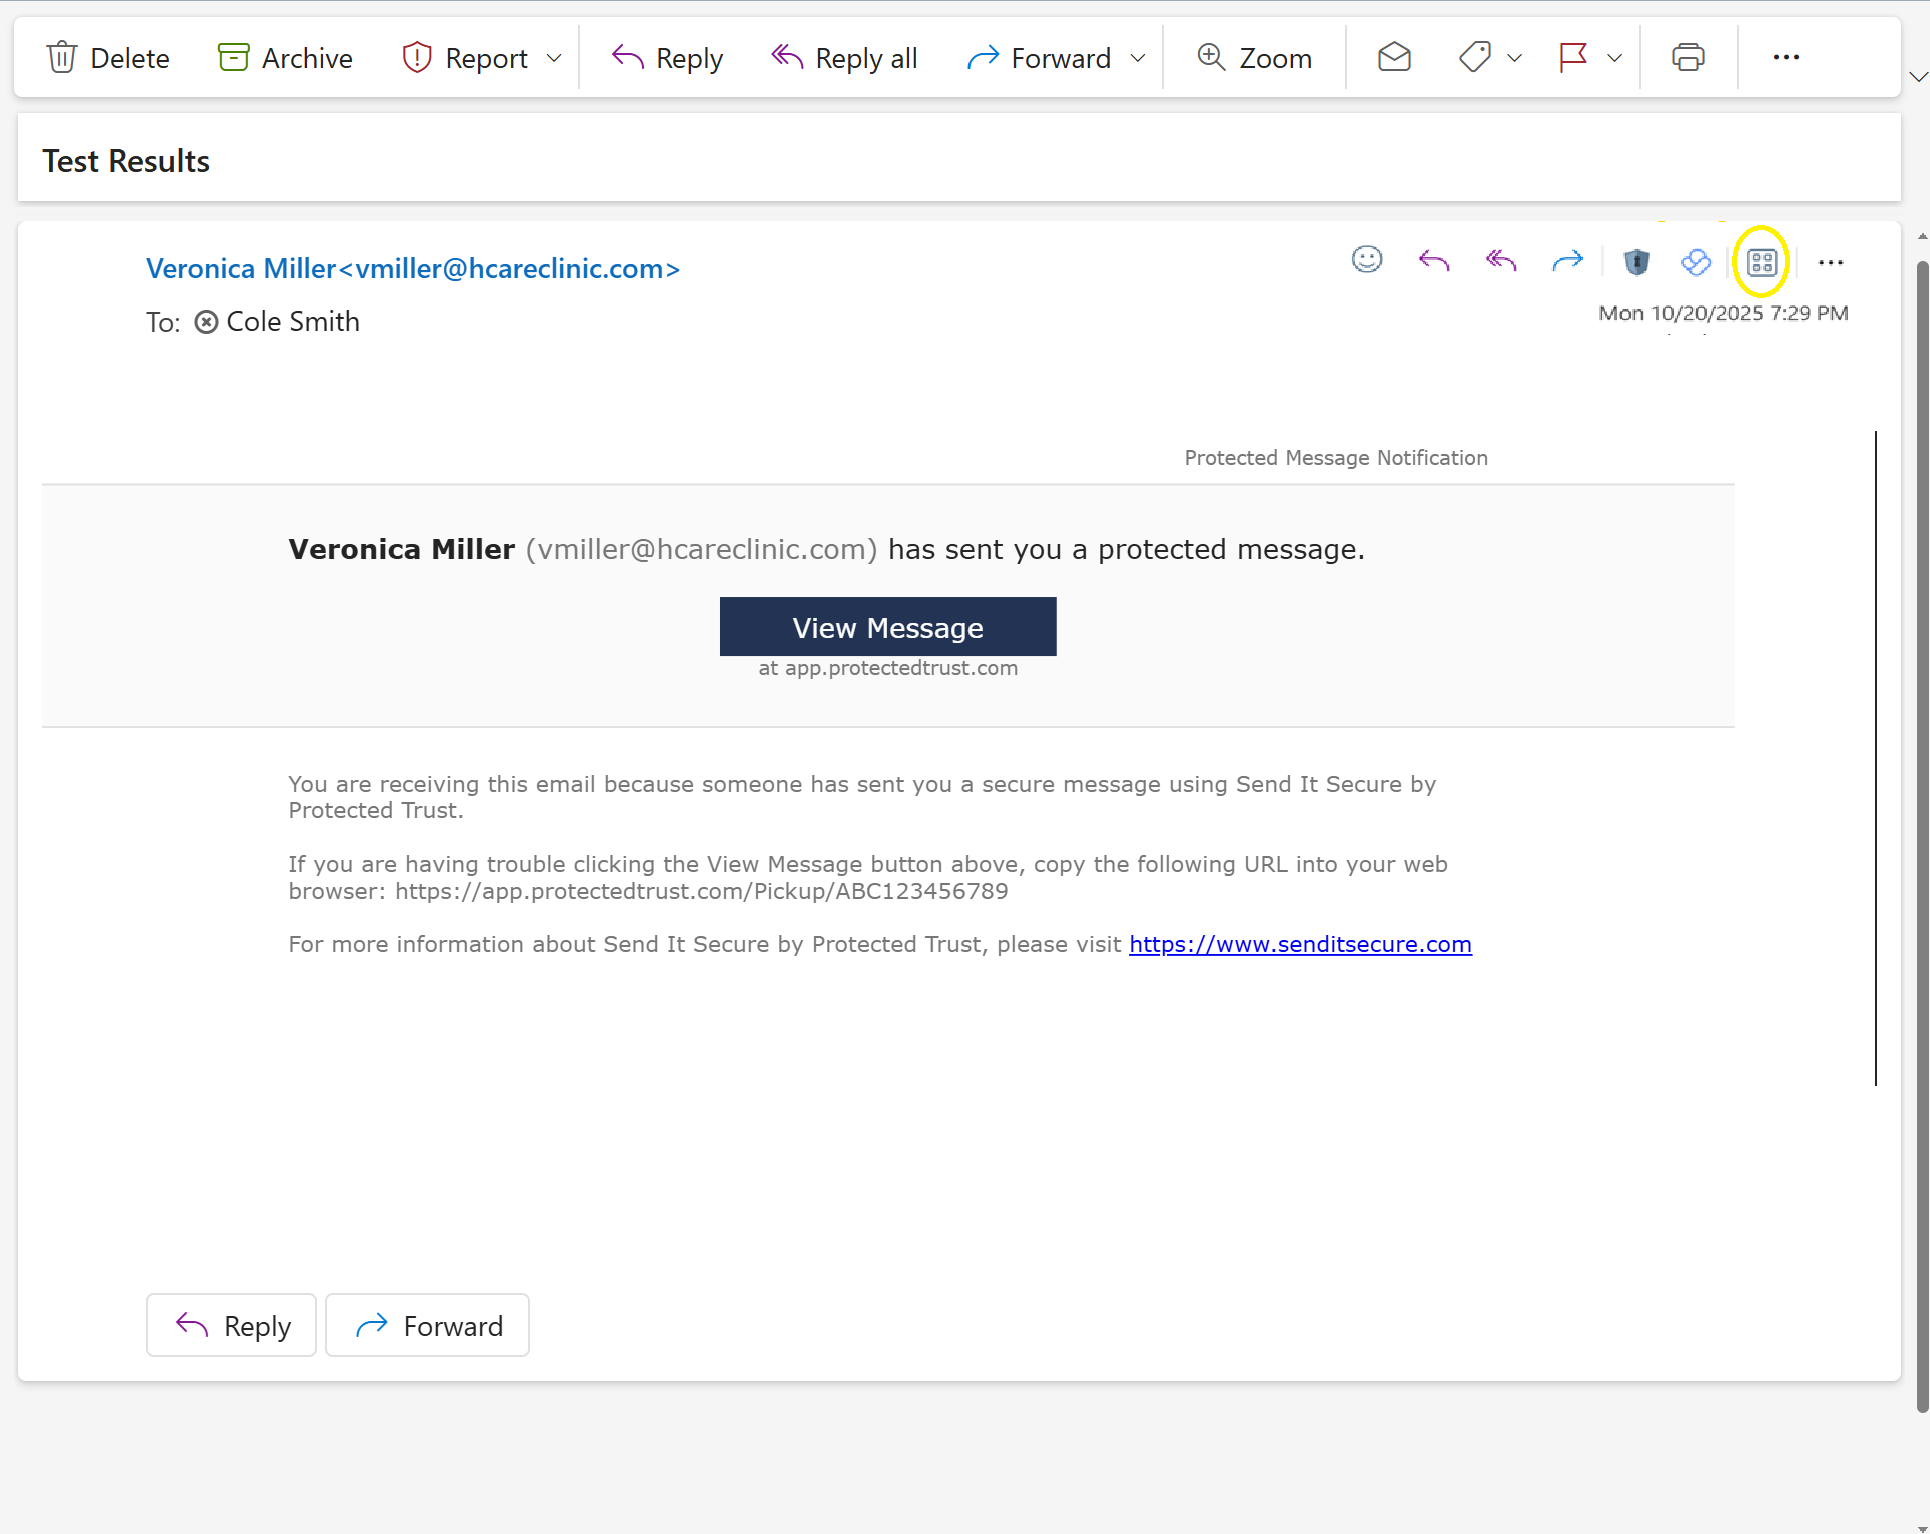This screenshot has height=1534, width=1930.
Task: Open the Apps grid icon
Action: tap(1761, 262)
